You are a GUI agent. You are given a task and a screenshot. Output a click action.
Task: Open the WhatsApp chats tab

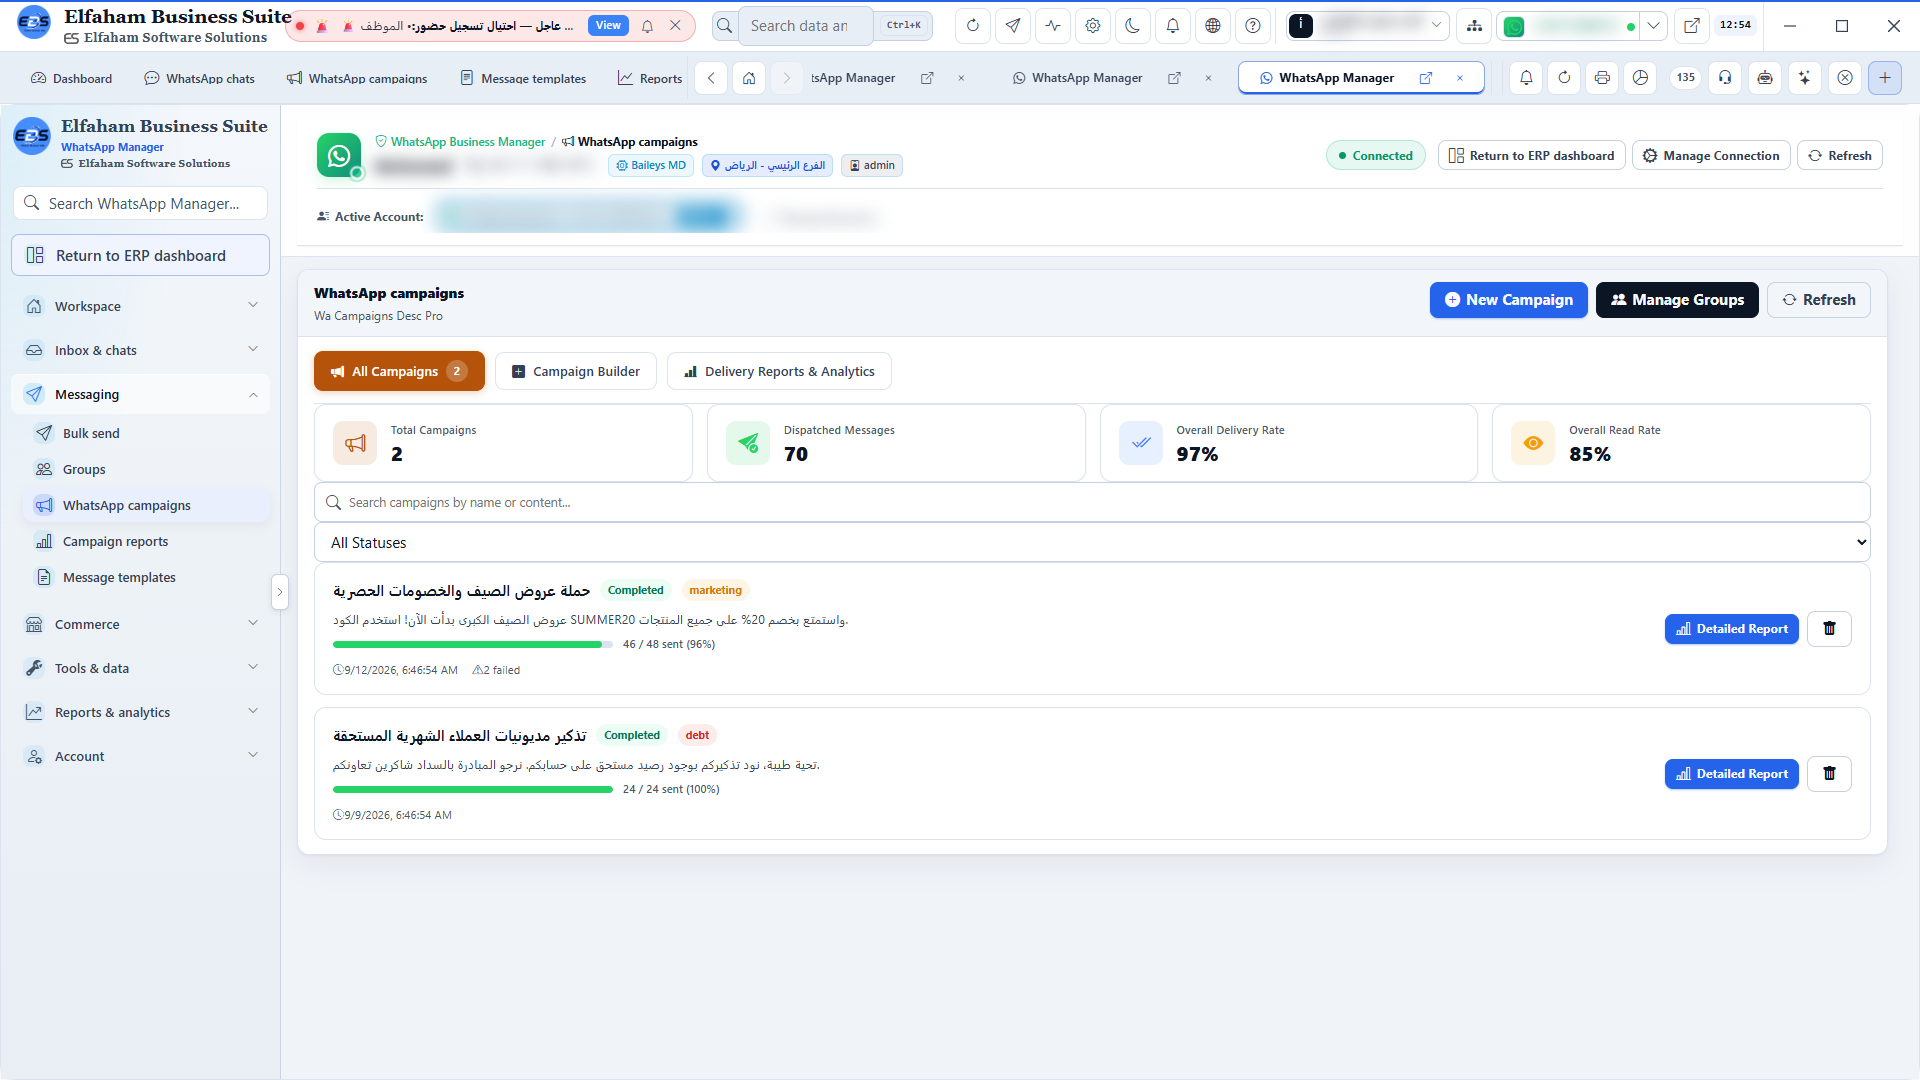[x=199, y=78]
